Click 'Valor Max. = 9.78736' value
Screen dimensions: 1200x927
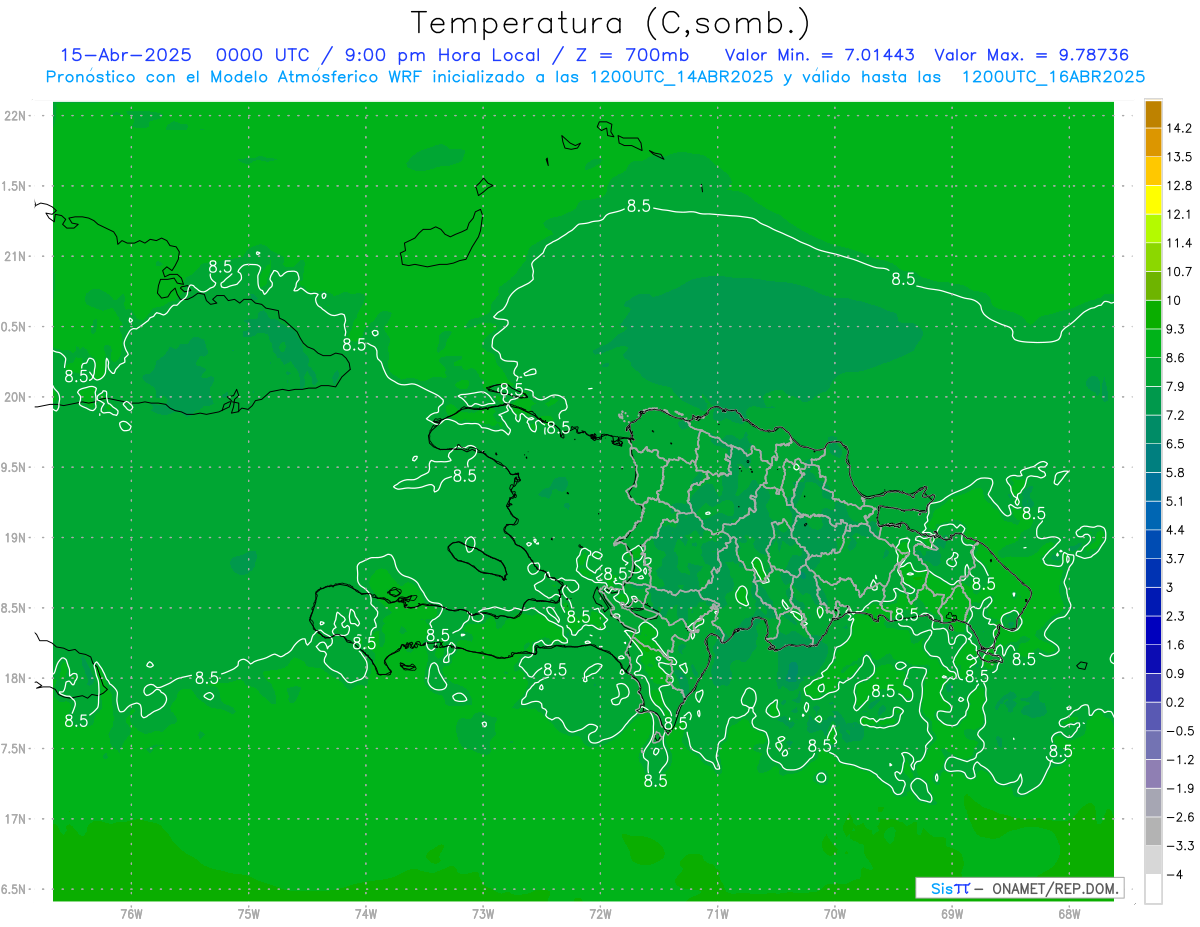coord(1031,55)
